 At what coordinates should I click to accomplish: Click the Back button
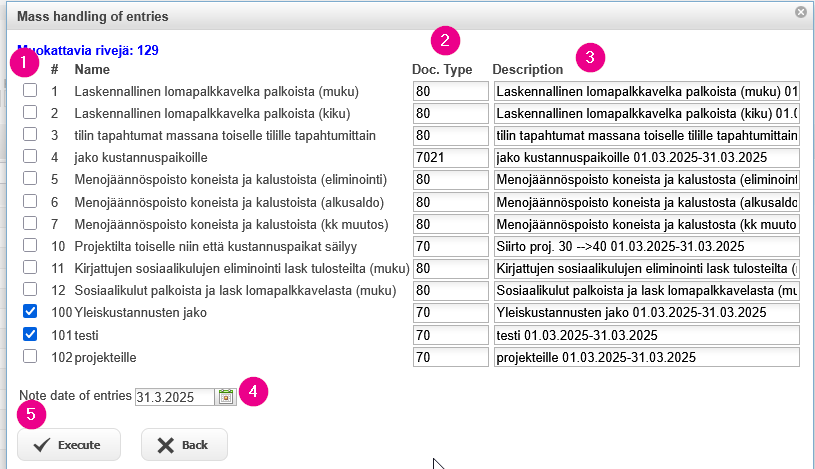click(185, 445)
